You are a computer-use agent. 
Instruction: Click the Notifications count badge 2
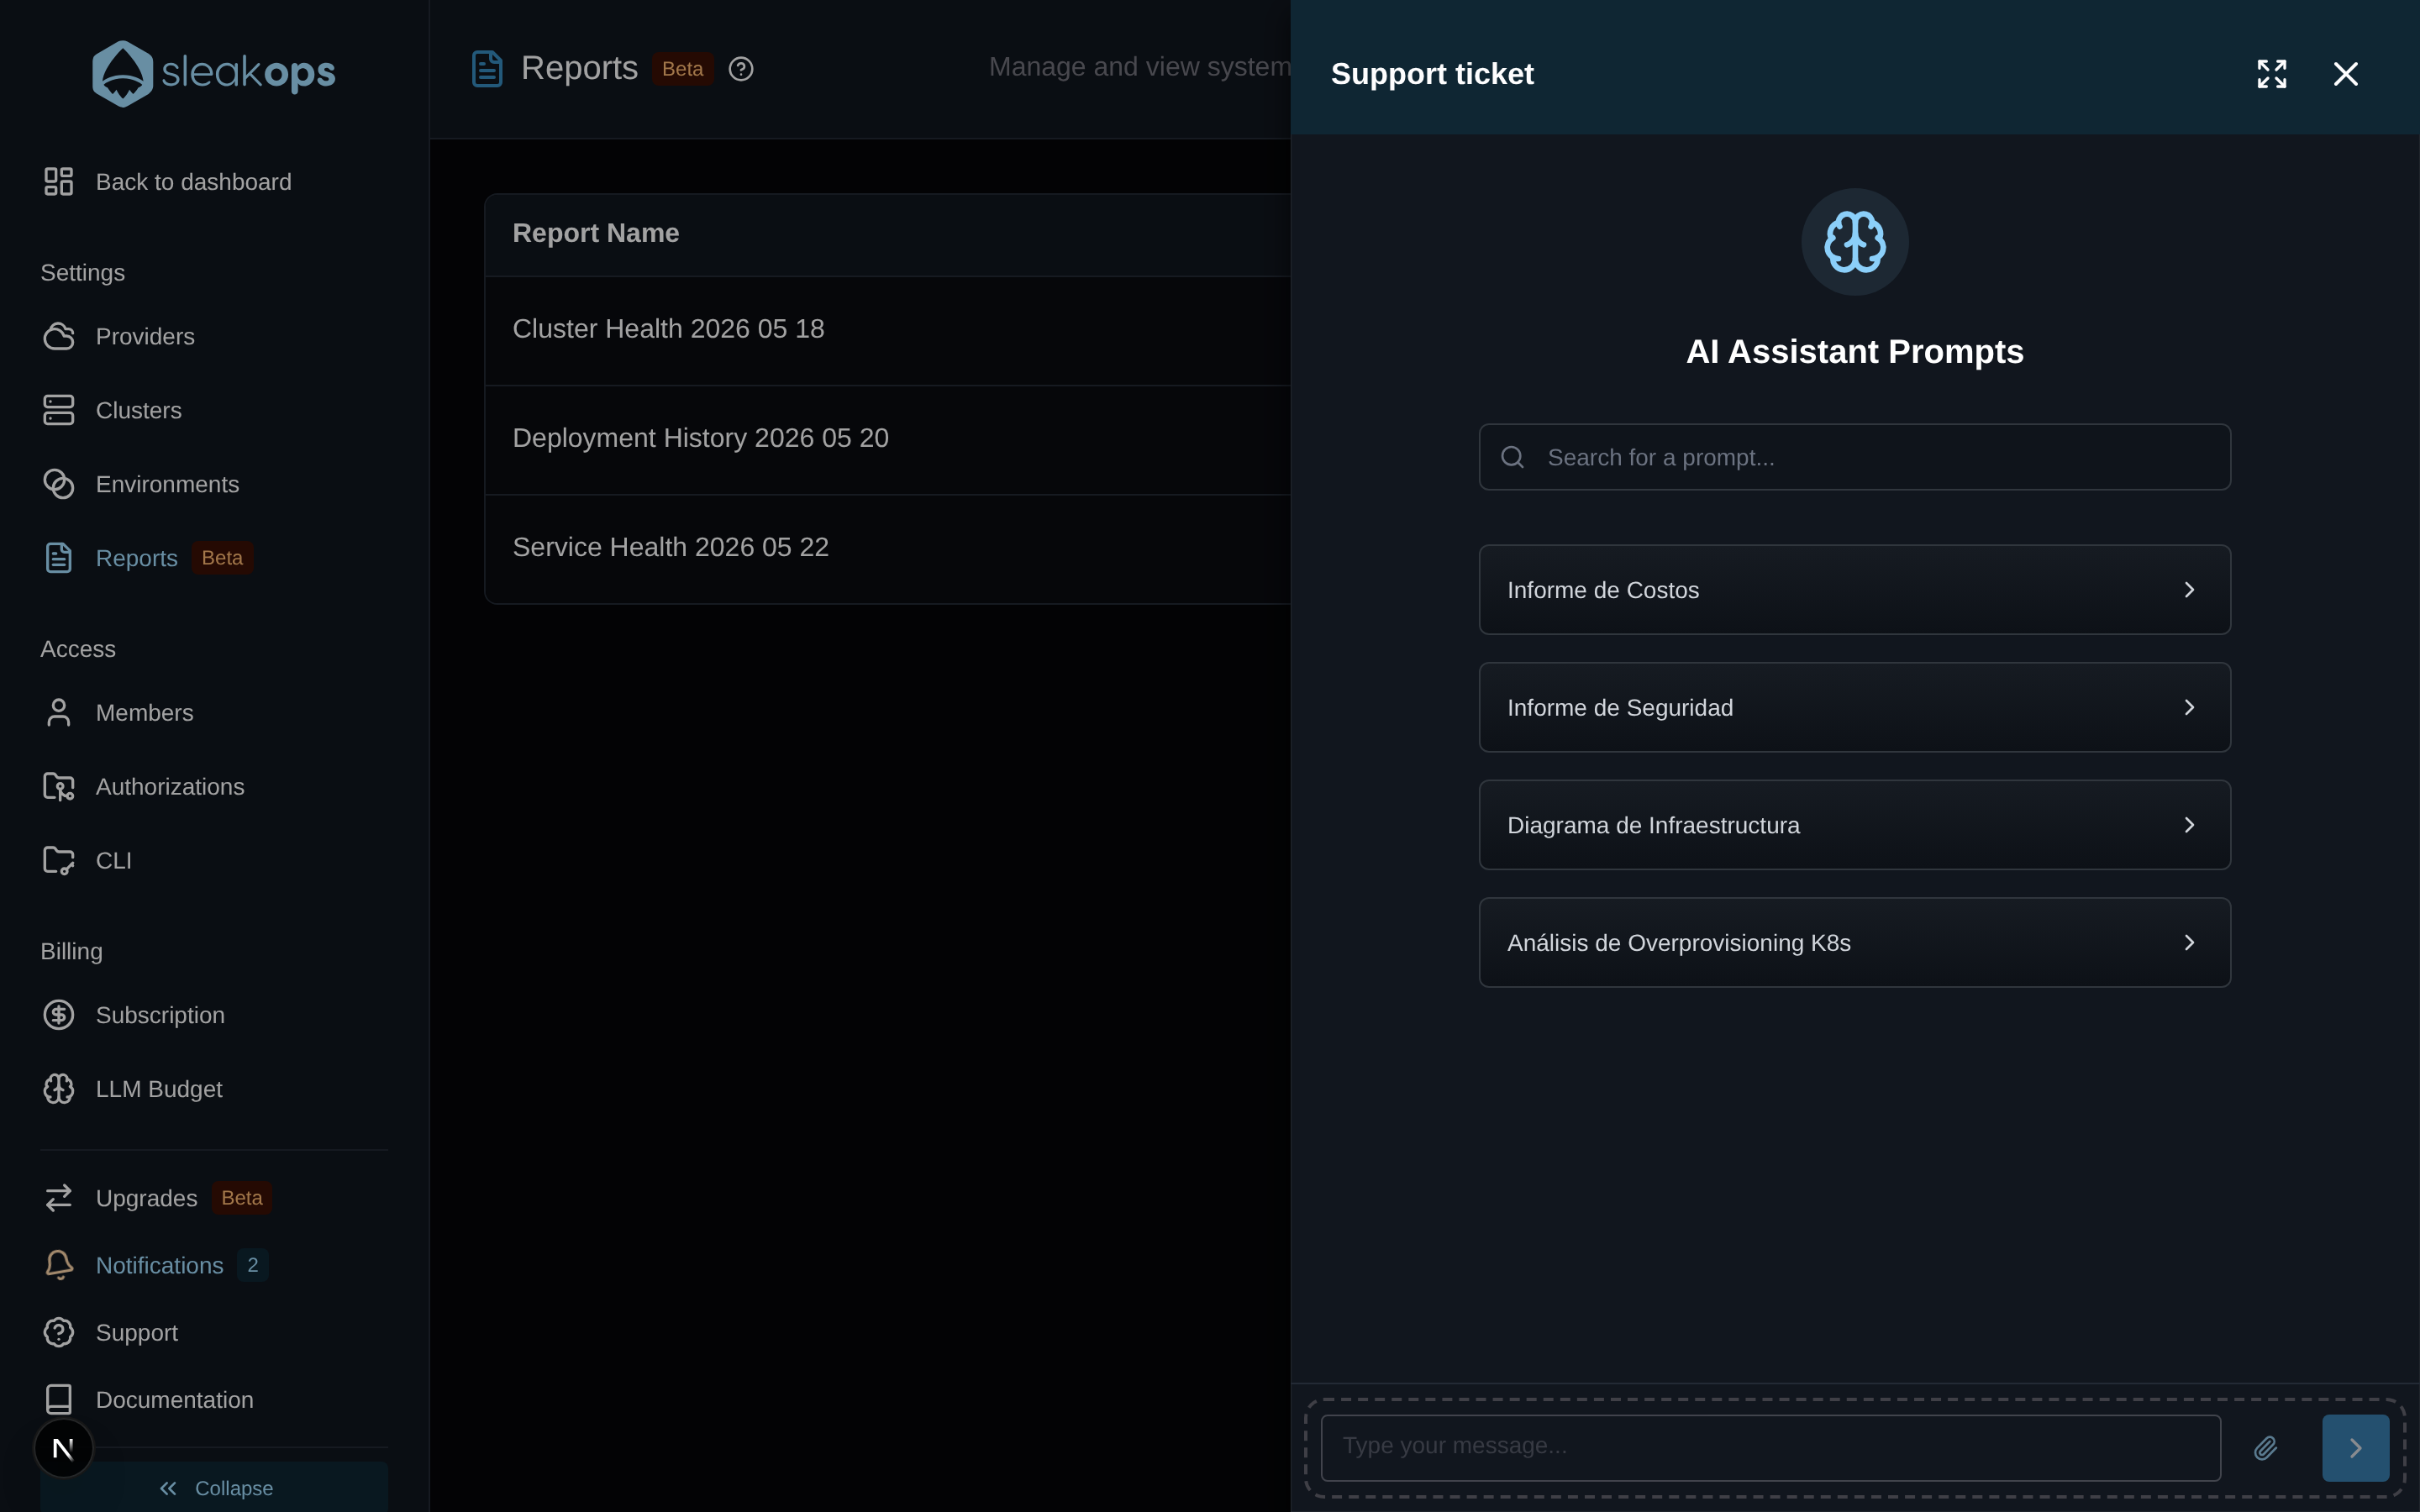point(253,1265)
